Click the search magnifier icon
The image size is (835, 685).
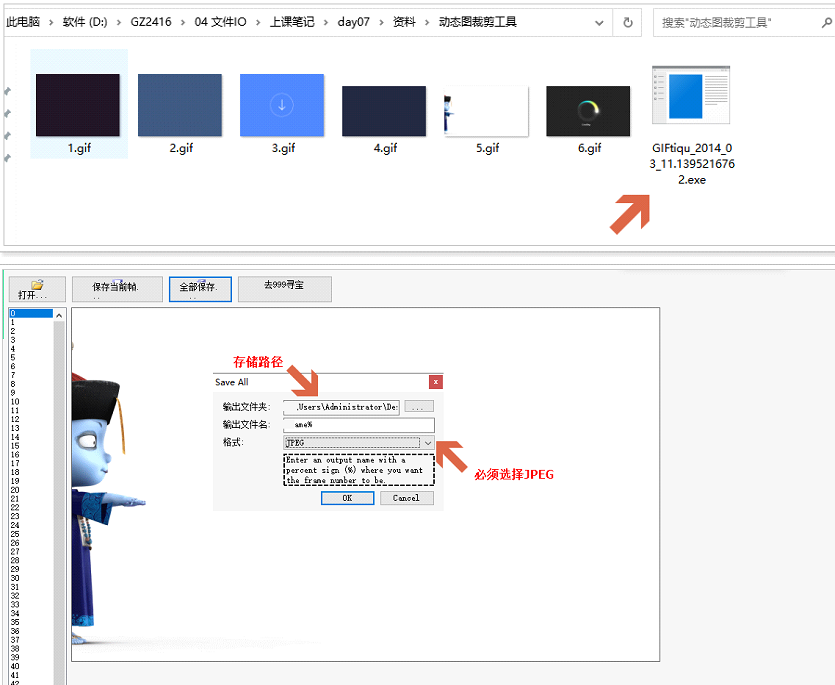pyautogui.click(x=826, y=22)
